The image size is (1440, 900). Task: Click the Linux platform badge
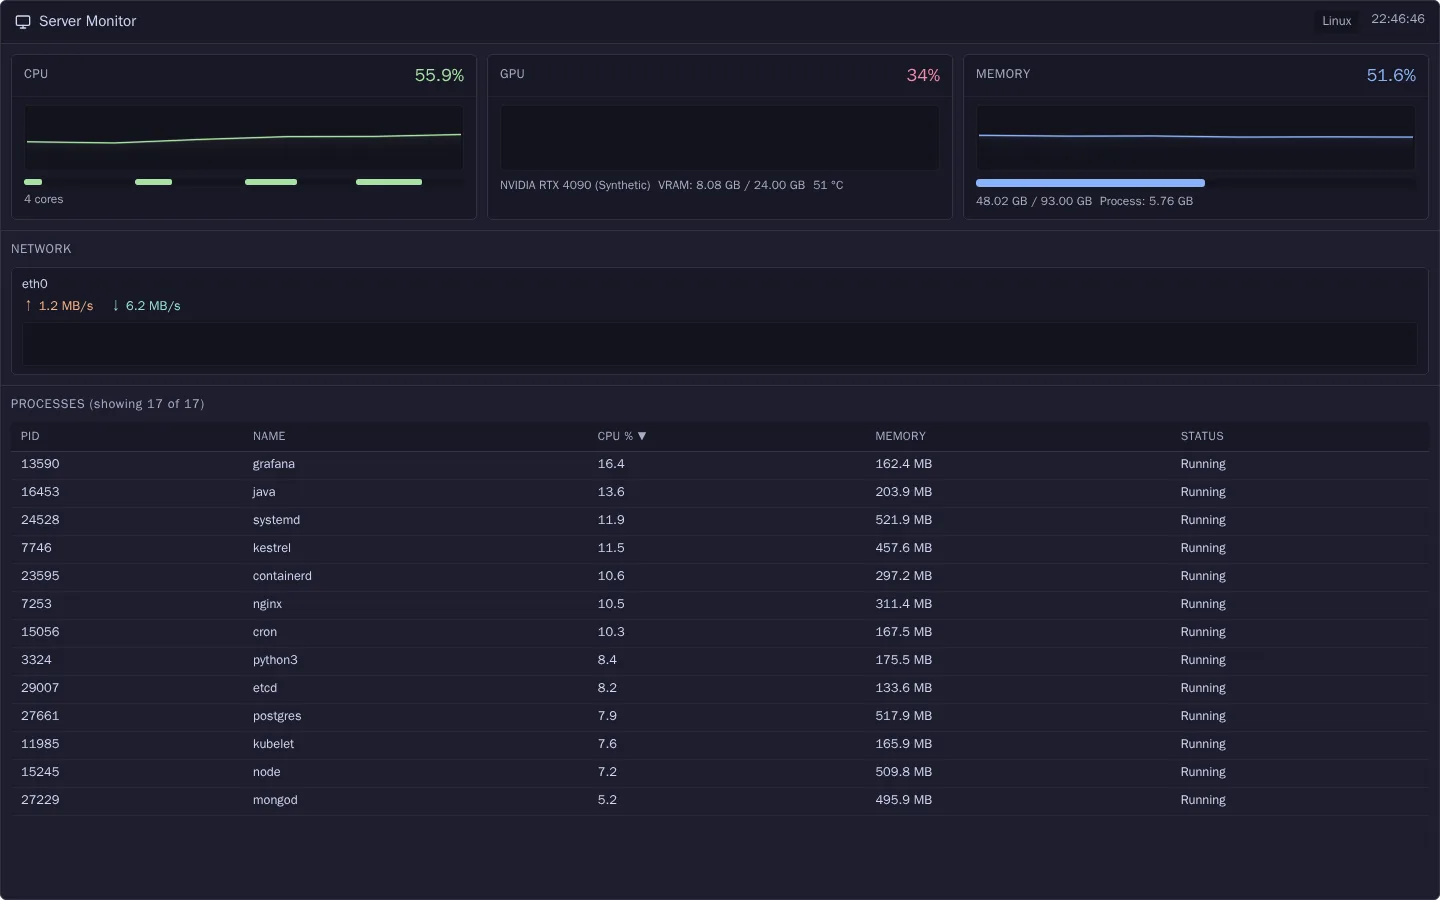(1337, 21)
